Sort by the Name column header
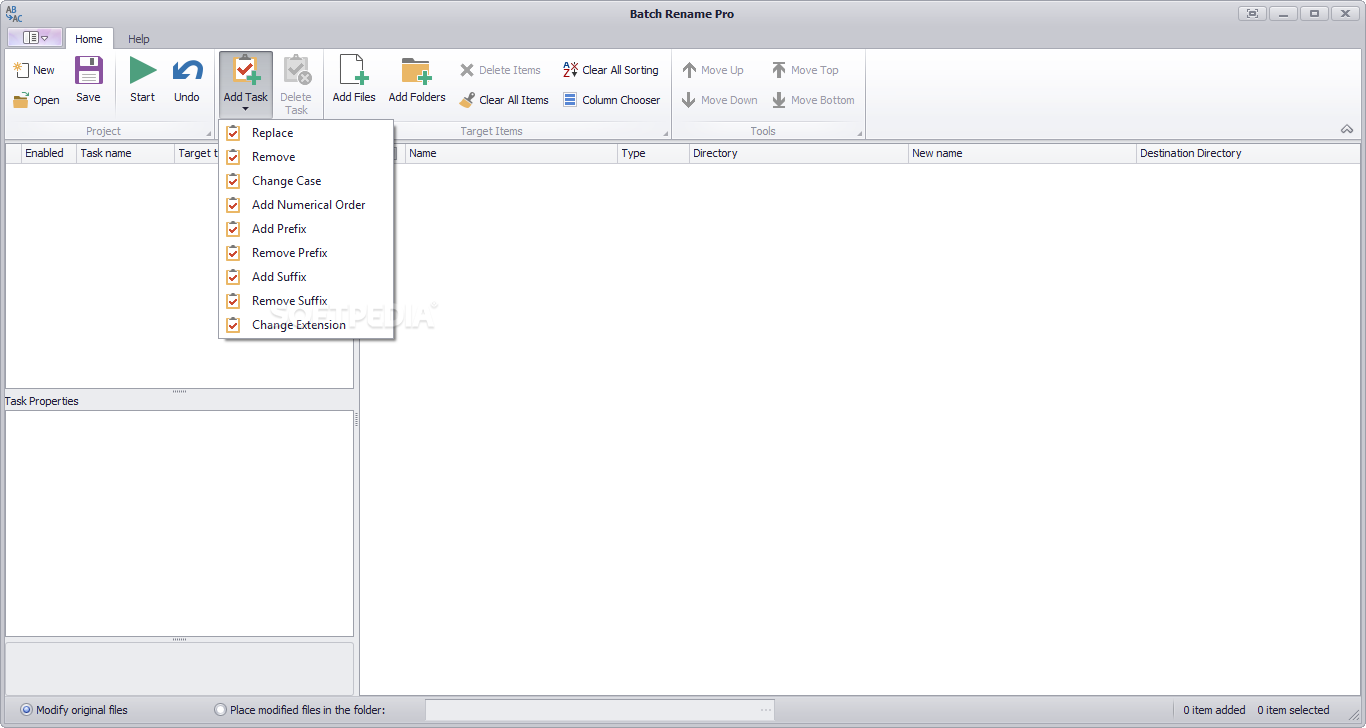This screenshot has width=1366, height=728. coord(511,153)
